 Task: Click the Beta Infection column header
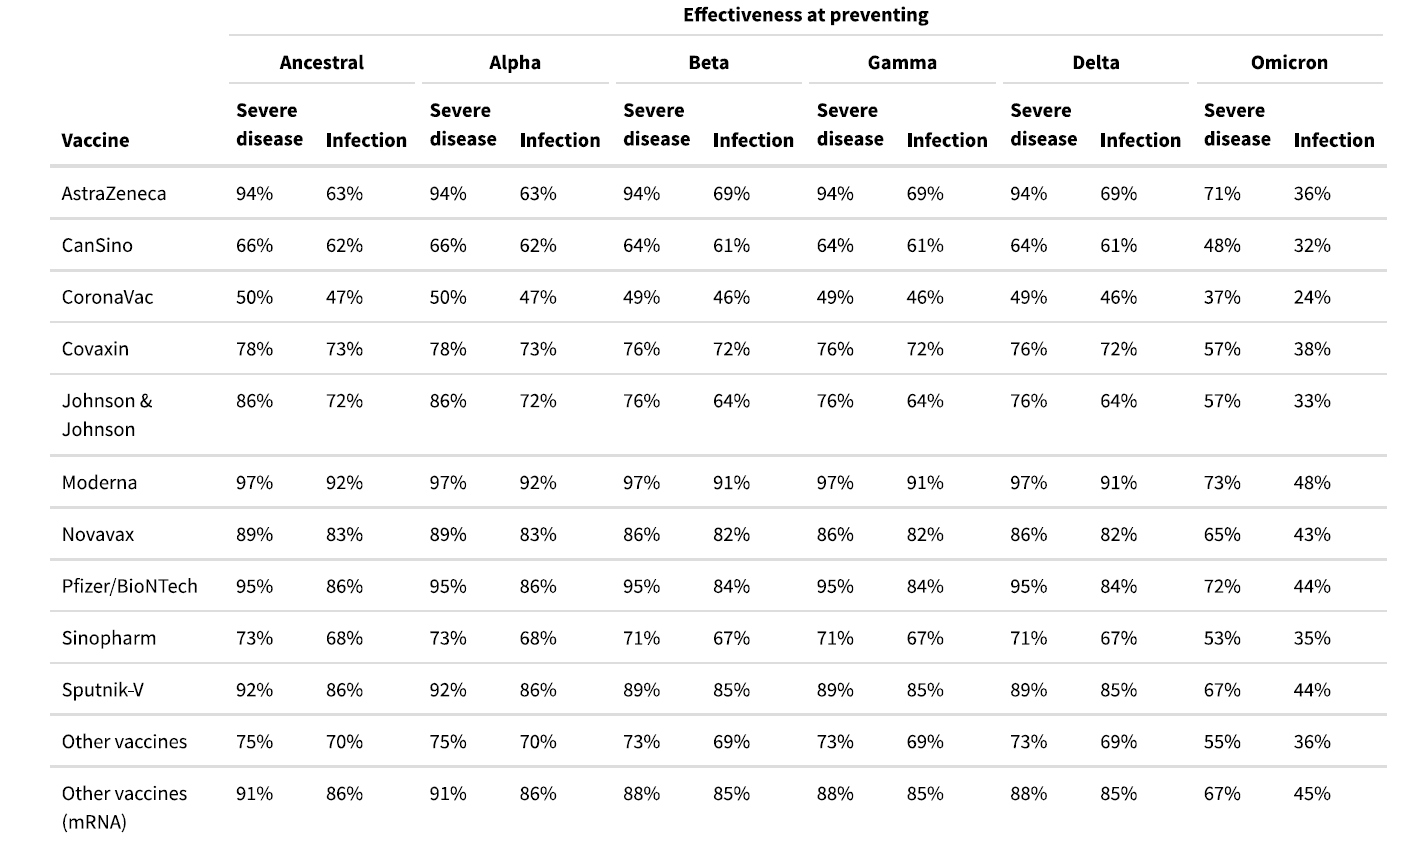[x=753, y=140]
